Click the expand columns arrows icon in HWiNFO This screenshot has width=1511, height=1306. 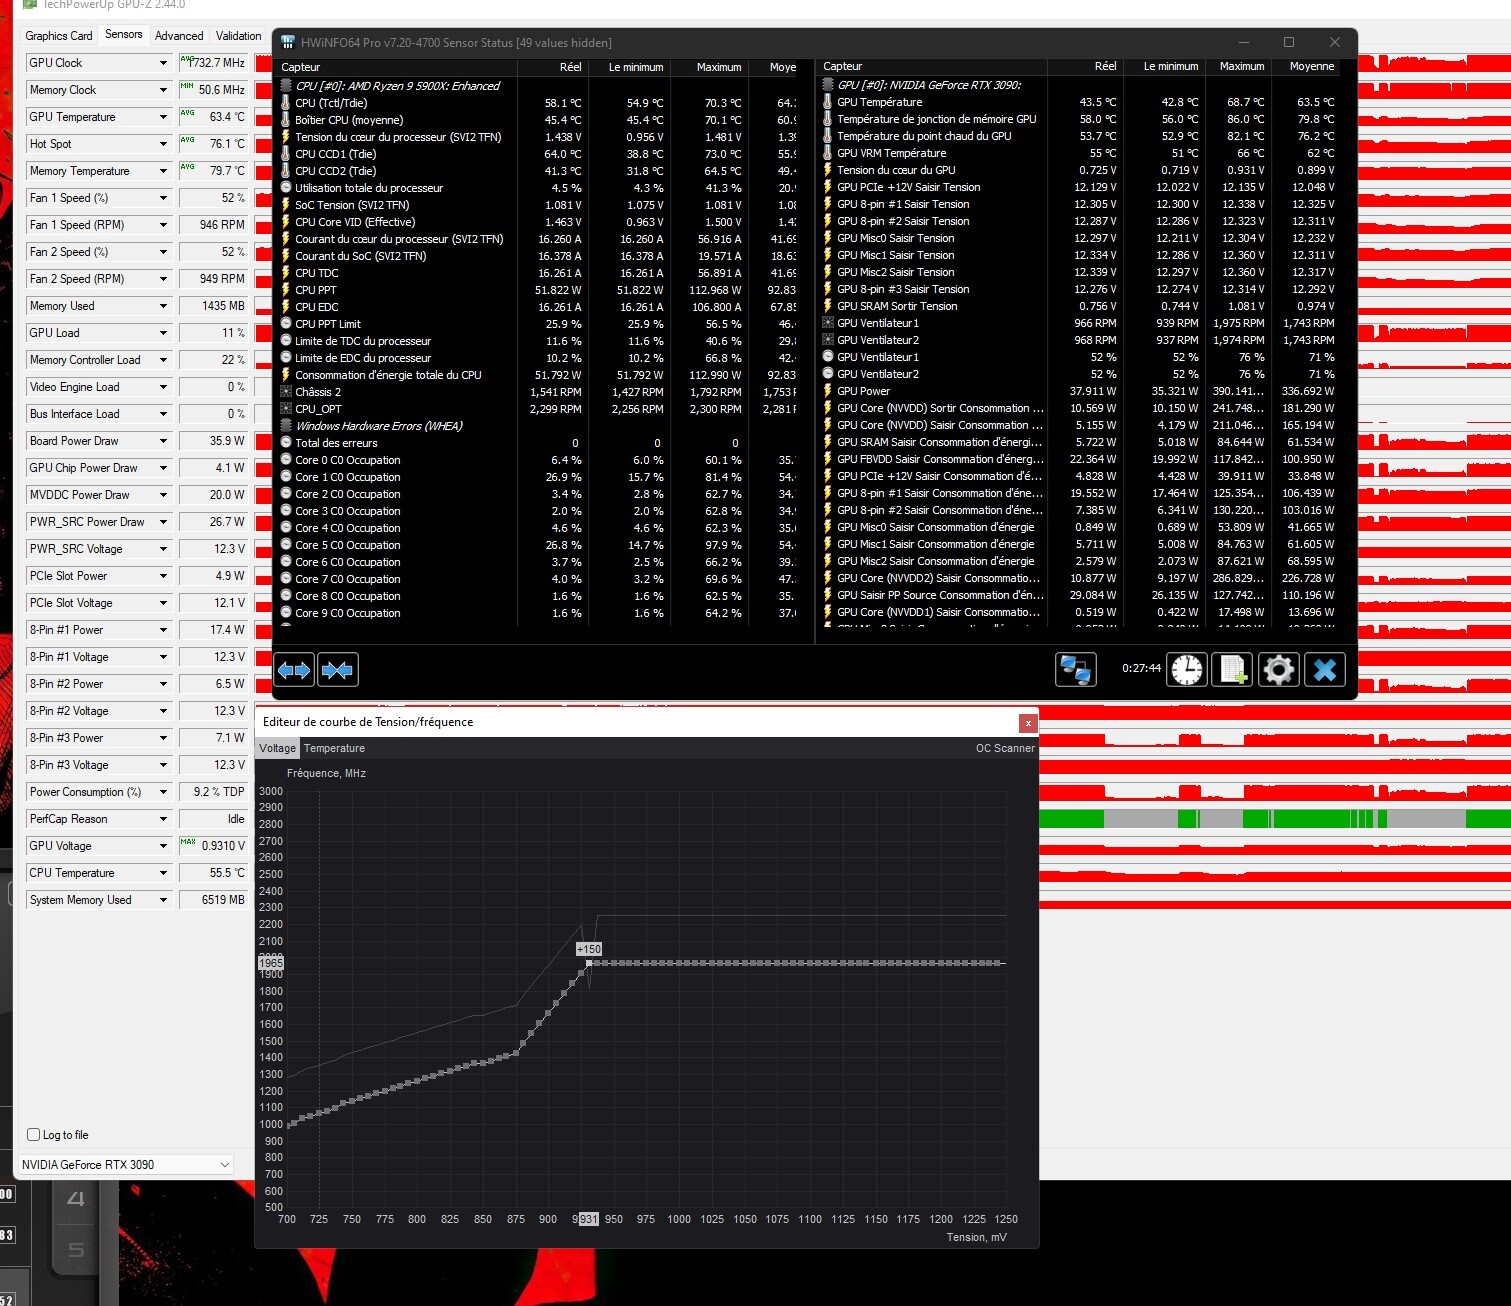tap(294, 670)
